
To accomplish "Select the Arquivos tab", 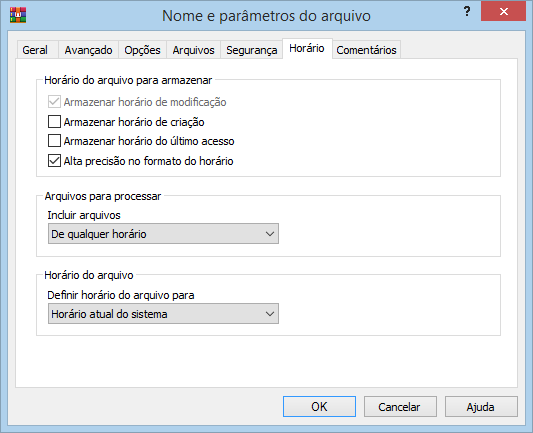I will tap(193, 50).
